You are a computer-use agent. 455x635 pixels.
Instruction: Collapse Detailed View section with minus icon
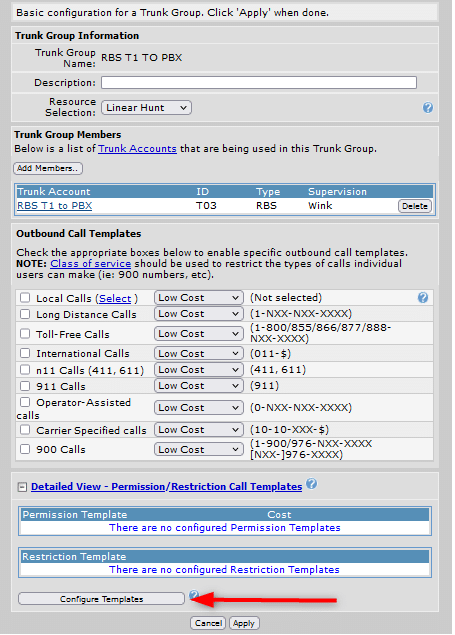coord(22,487)
